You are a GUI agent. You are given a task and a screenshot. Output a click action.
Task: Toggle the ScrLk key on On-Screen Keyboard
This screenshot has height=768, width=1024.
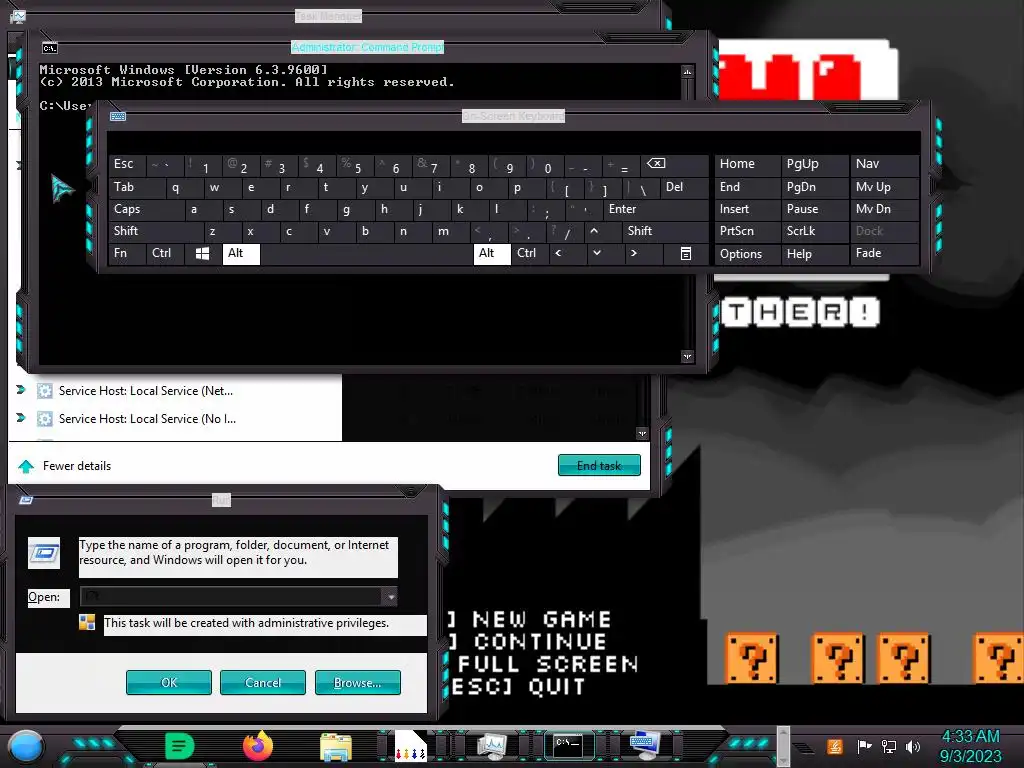814,231
